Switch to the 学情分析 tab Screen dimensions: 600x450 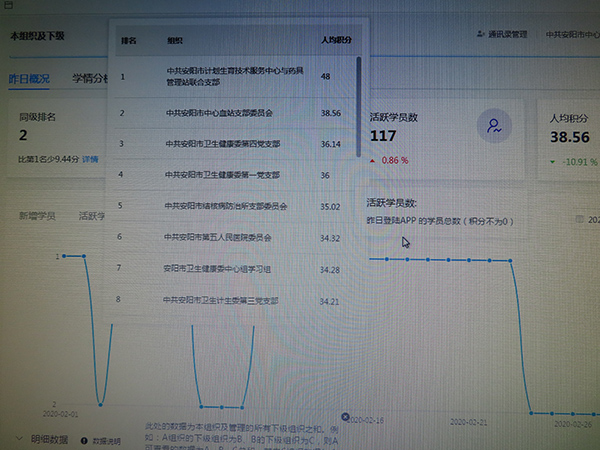click(x=90, y=78)
